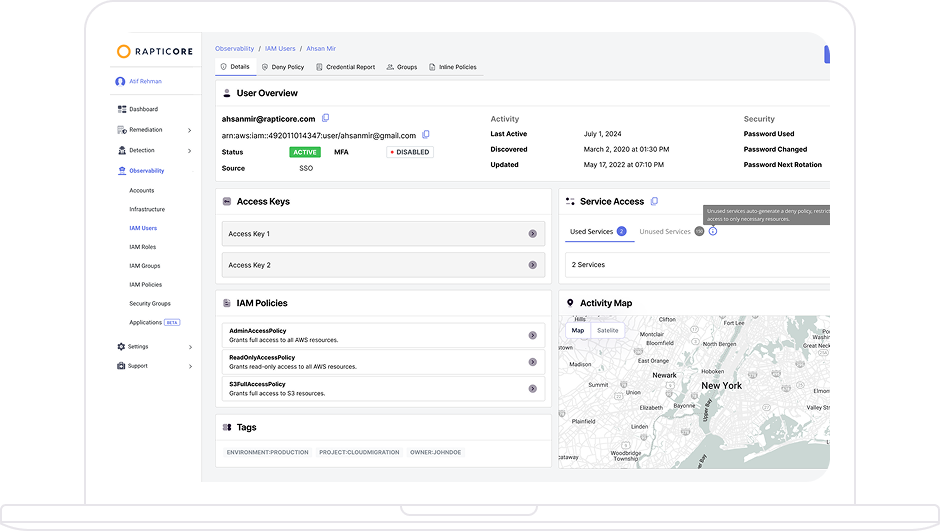The image size is (940, 531).
Task: Show the Unused Services tab
Action: click(x=665, y=231)
